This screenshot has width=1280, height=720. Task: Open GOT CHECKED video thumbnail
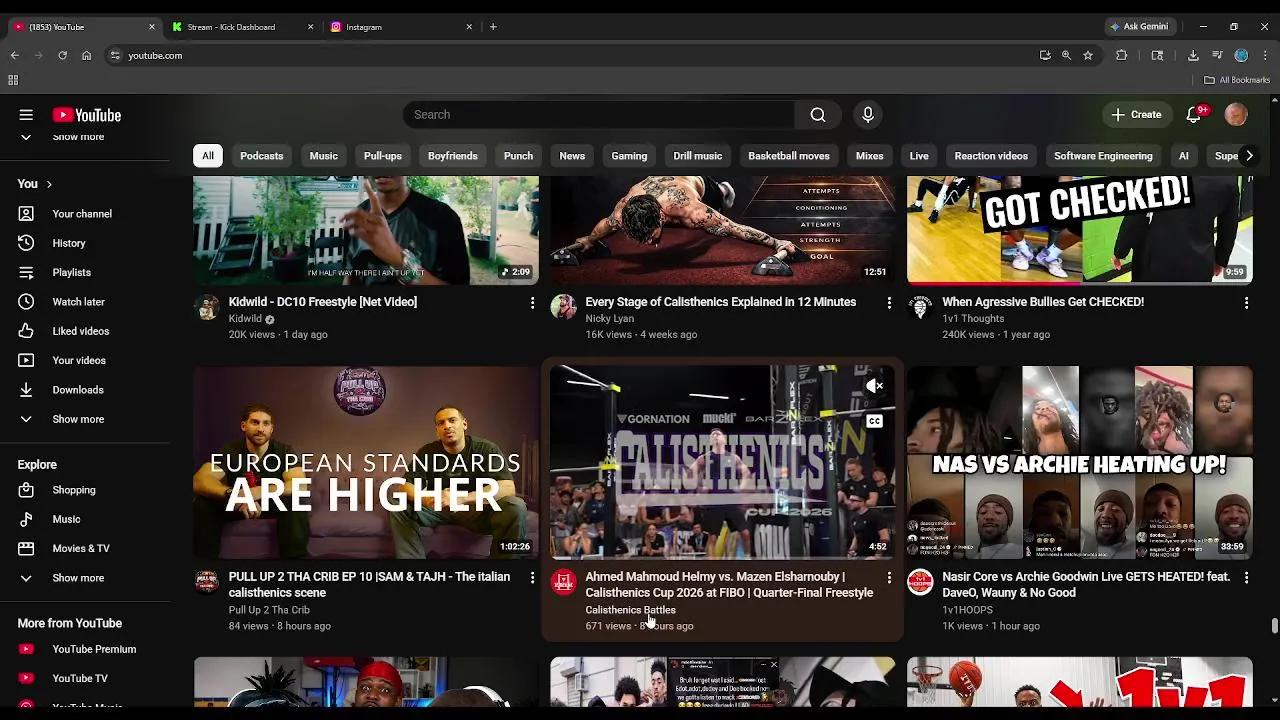click(x=1080, y=230)
